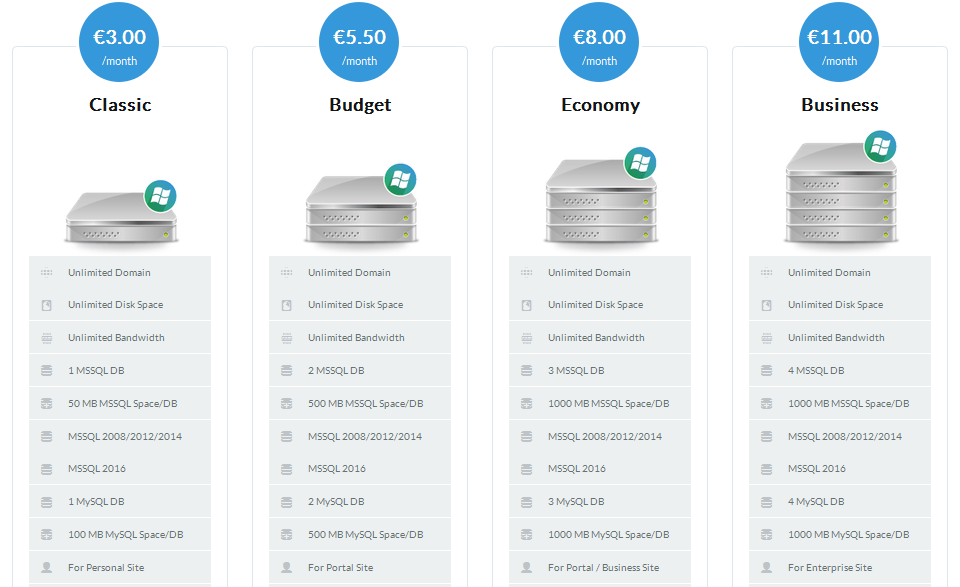Click Windows logo badge on Budget server
Image resolution: width=960 pixels, height=587 pixels.
pyautogui.click(x=400, y=179)
